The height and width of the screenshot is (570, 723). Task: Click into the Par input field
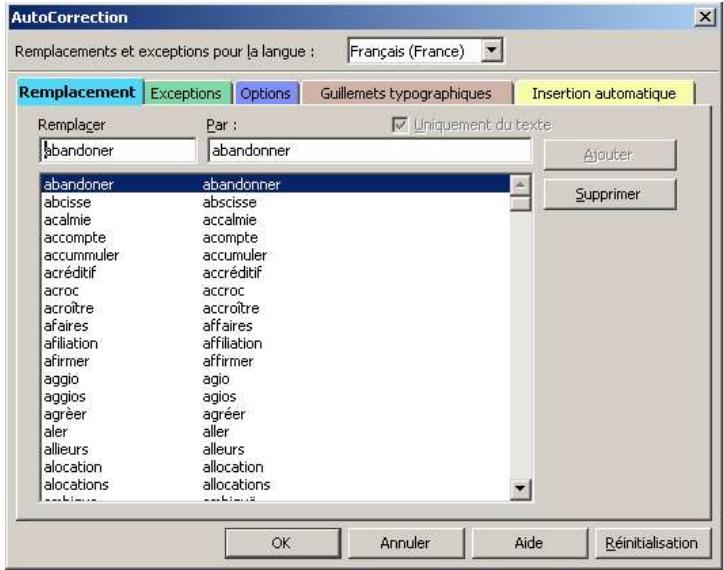[369, 150]
